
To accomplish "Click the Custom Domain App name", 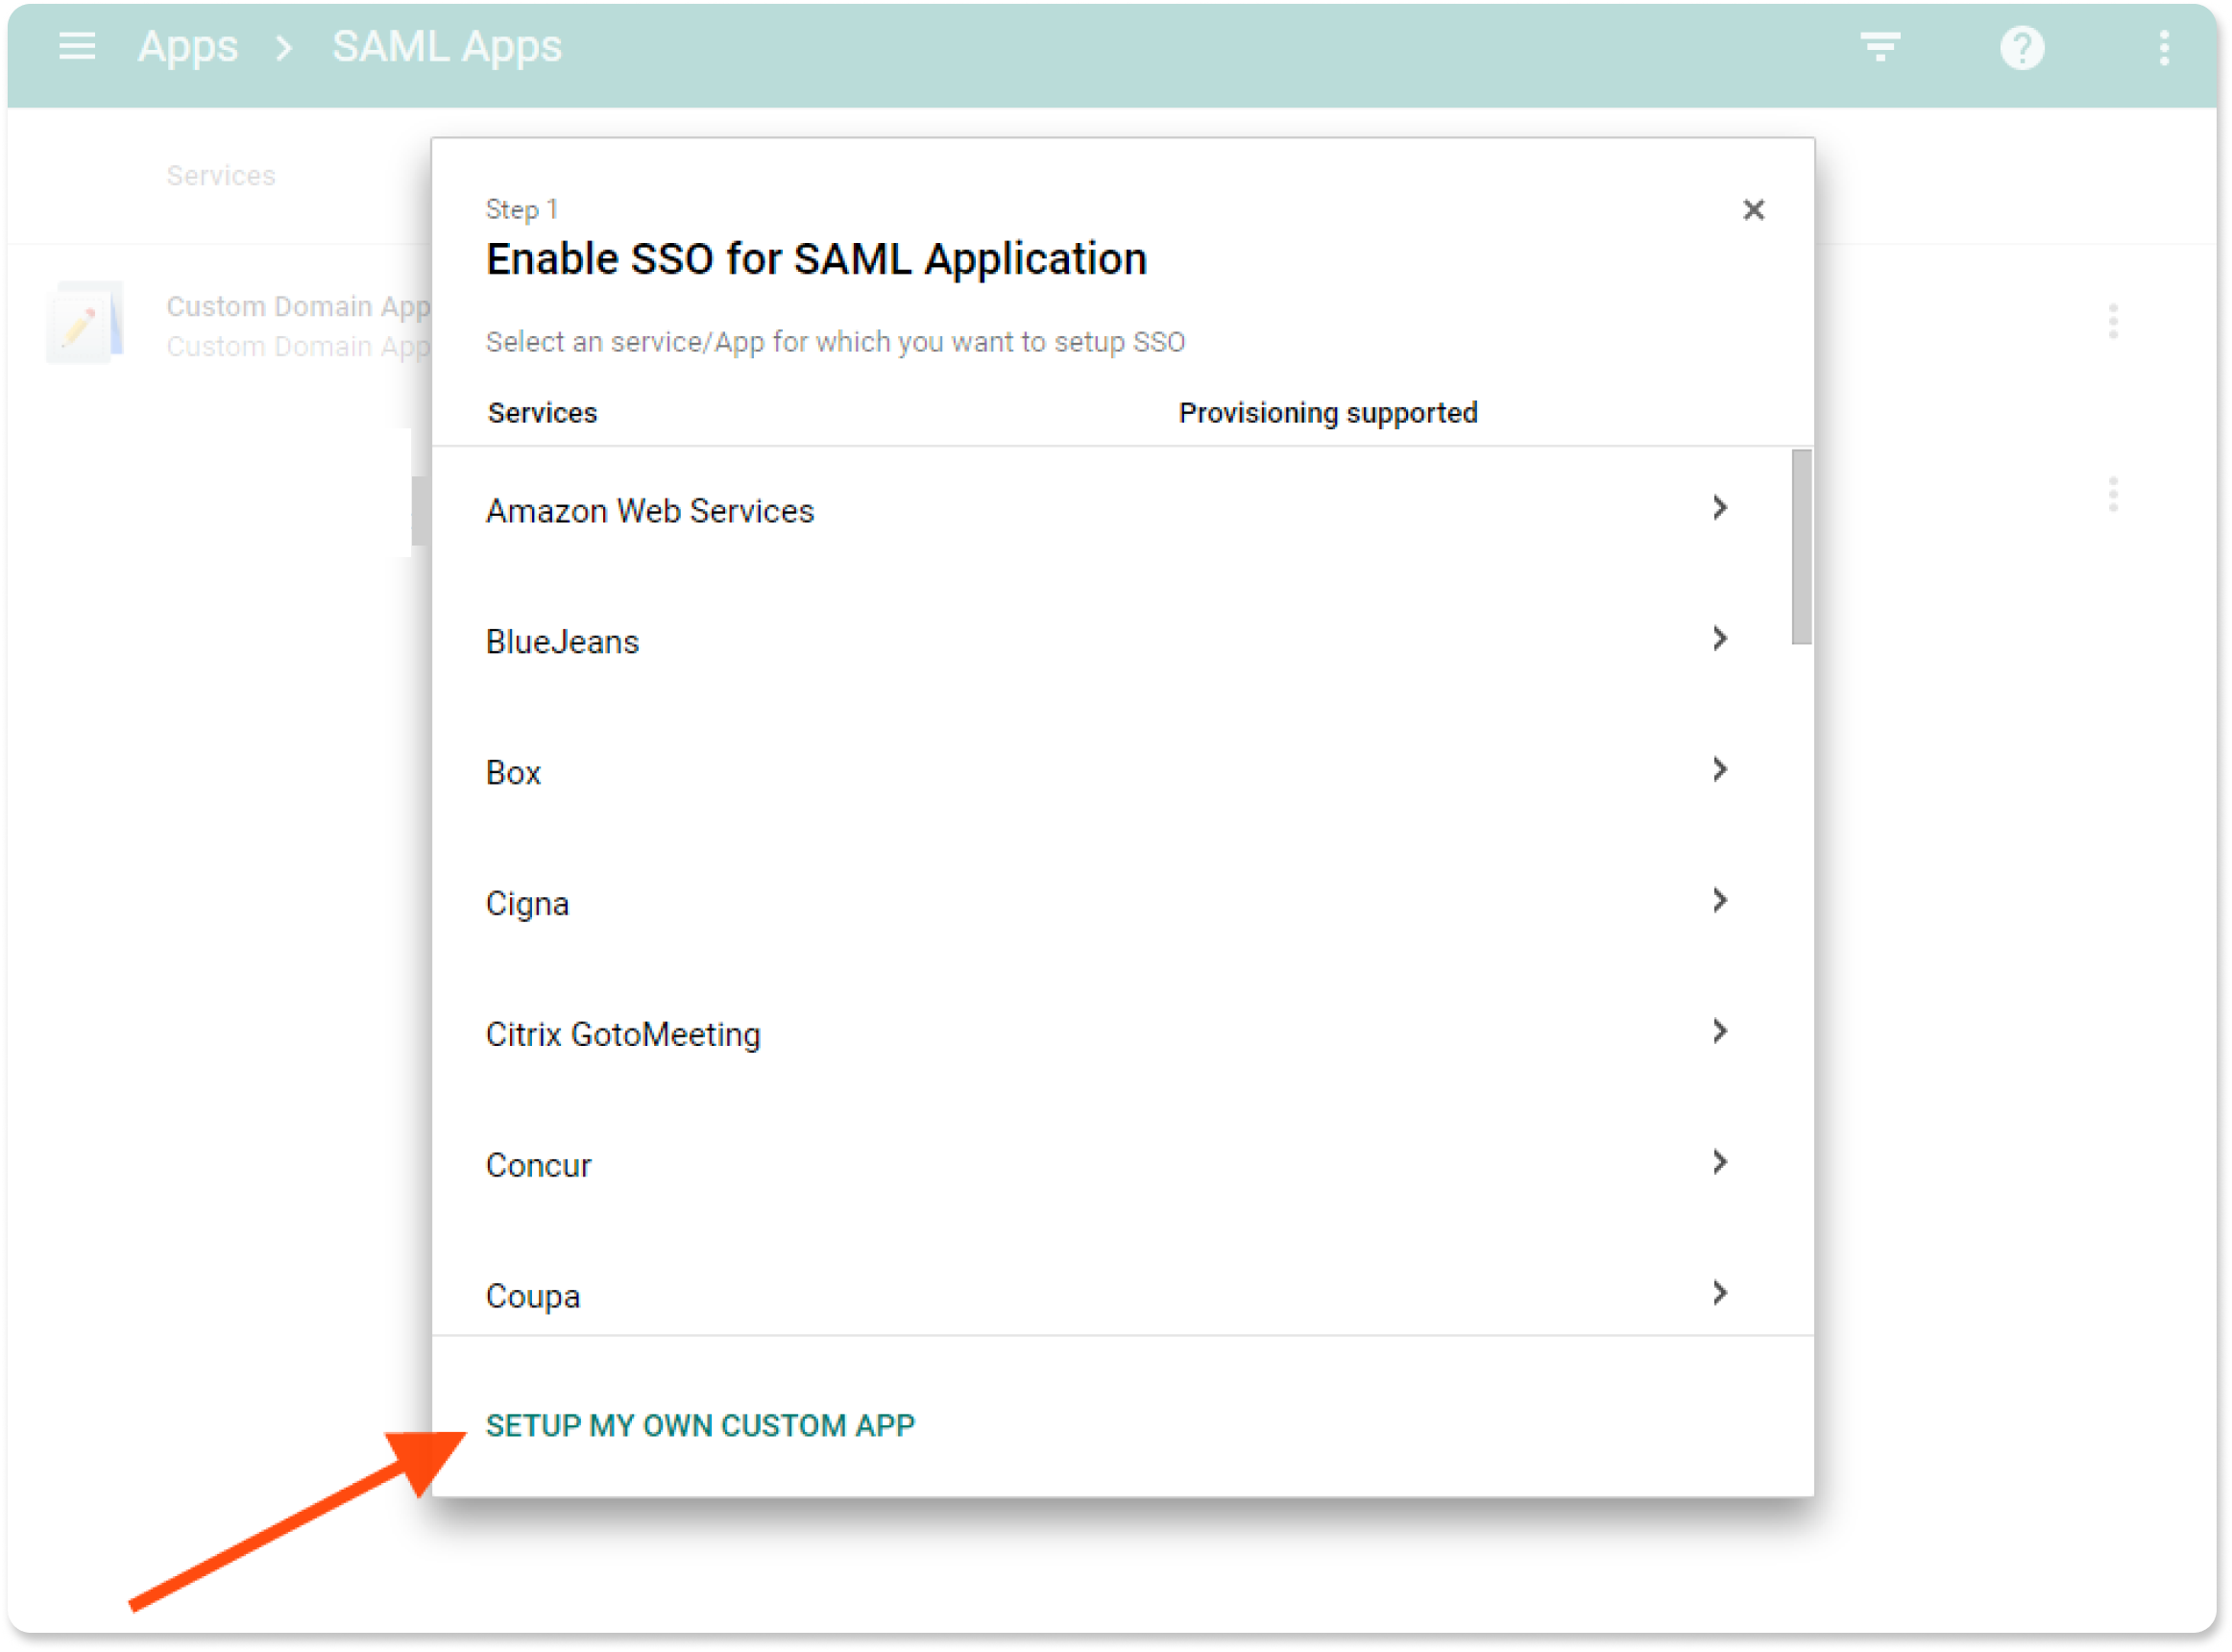I will click(298, 306).
